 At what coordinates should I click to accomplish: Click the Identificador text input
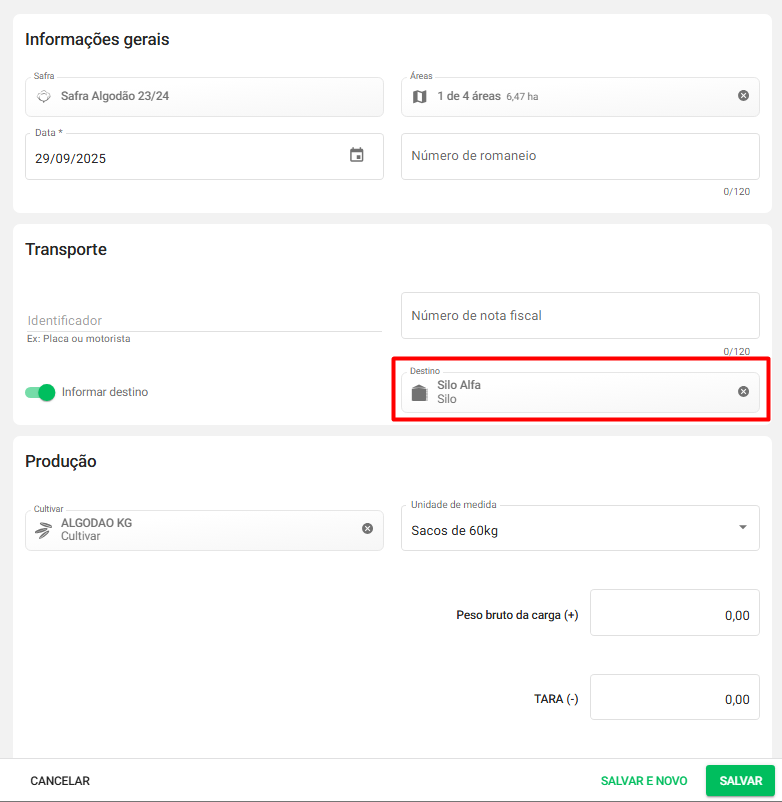203,320
